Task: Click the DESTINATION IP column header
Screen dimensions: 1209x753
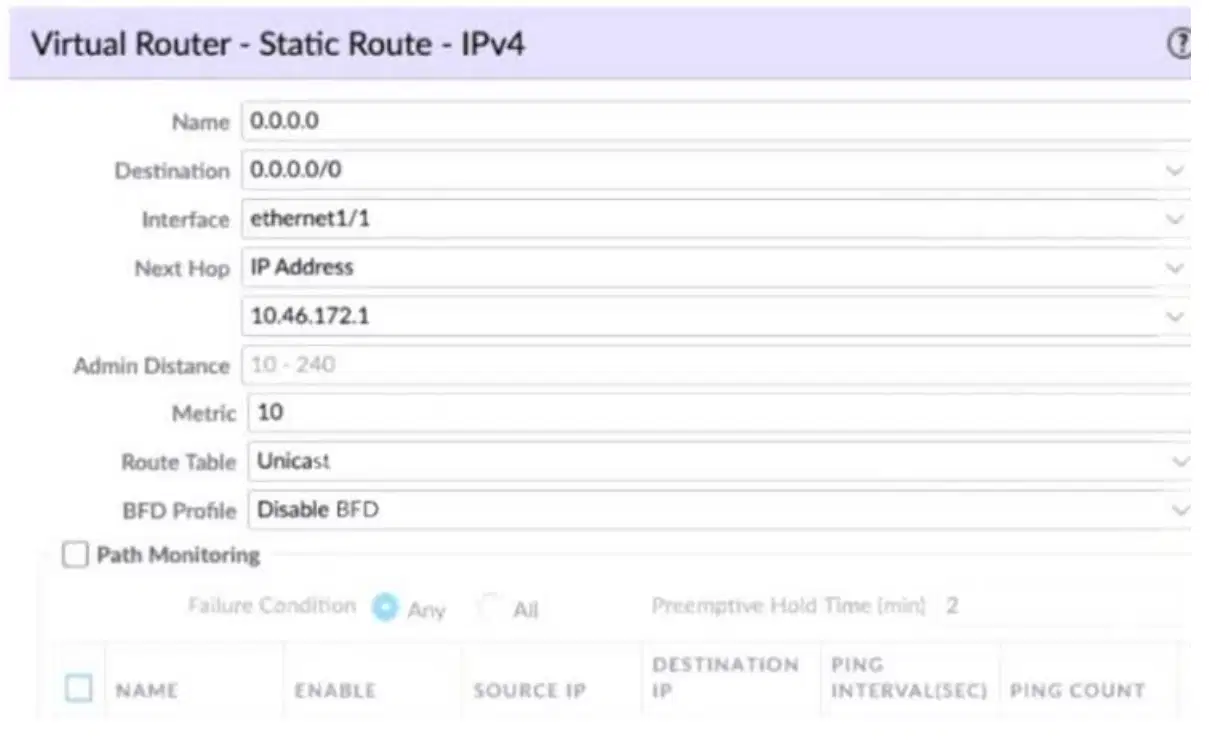Action: click(x=725, y=677)
